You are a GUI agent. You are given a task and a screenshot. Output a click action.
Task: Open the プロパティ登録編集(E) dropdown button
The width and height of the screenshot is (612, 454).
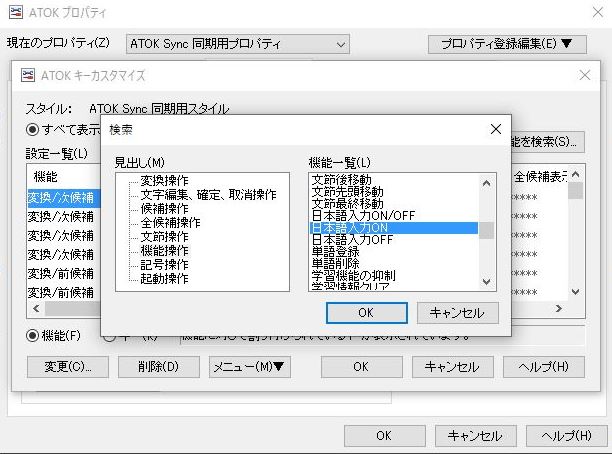(x=506, y=44)
